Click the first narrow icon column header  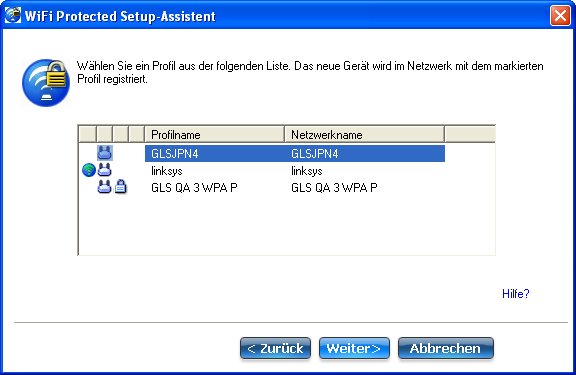click(x=87, y=134)
